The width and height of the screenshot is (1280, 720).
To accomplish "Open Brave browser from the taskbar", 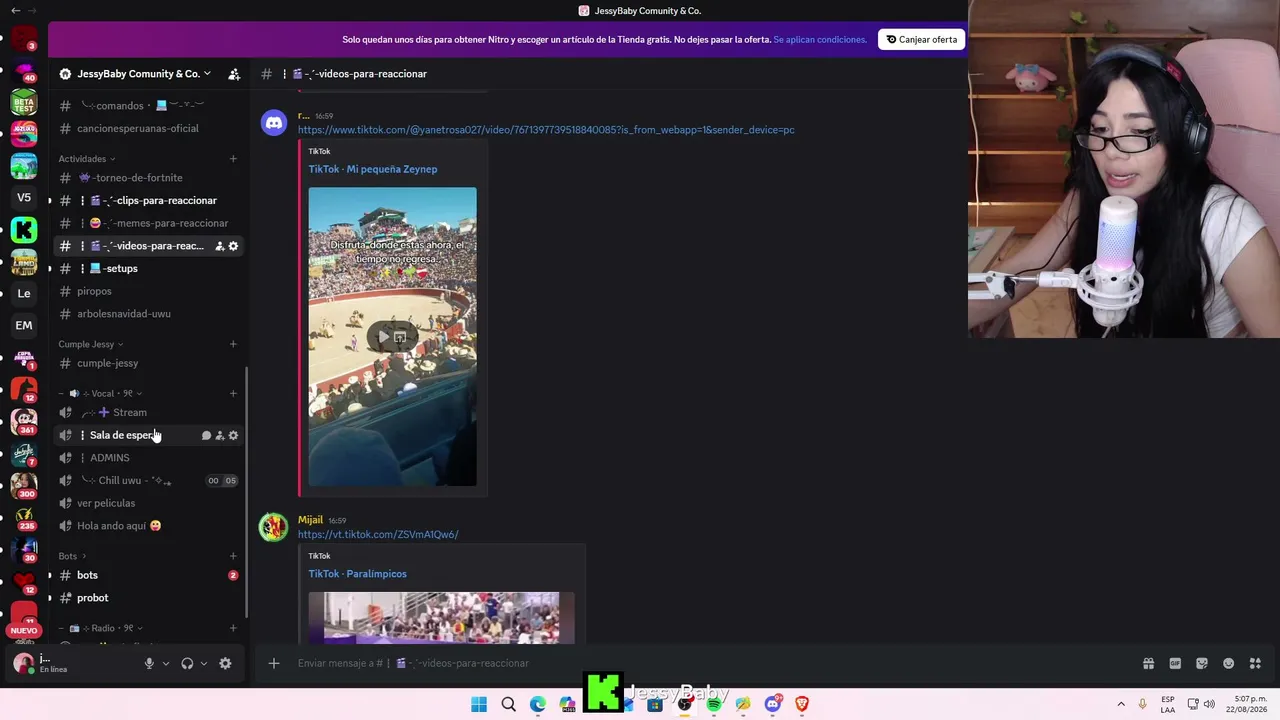I will [801, 704].
